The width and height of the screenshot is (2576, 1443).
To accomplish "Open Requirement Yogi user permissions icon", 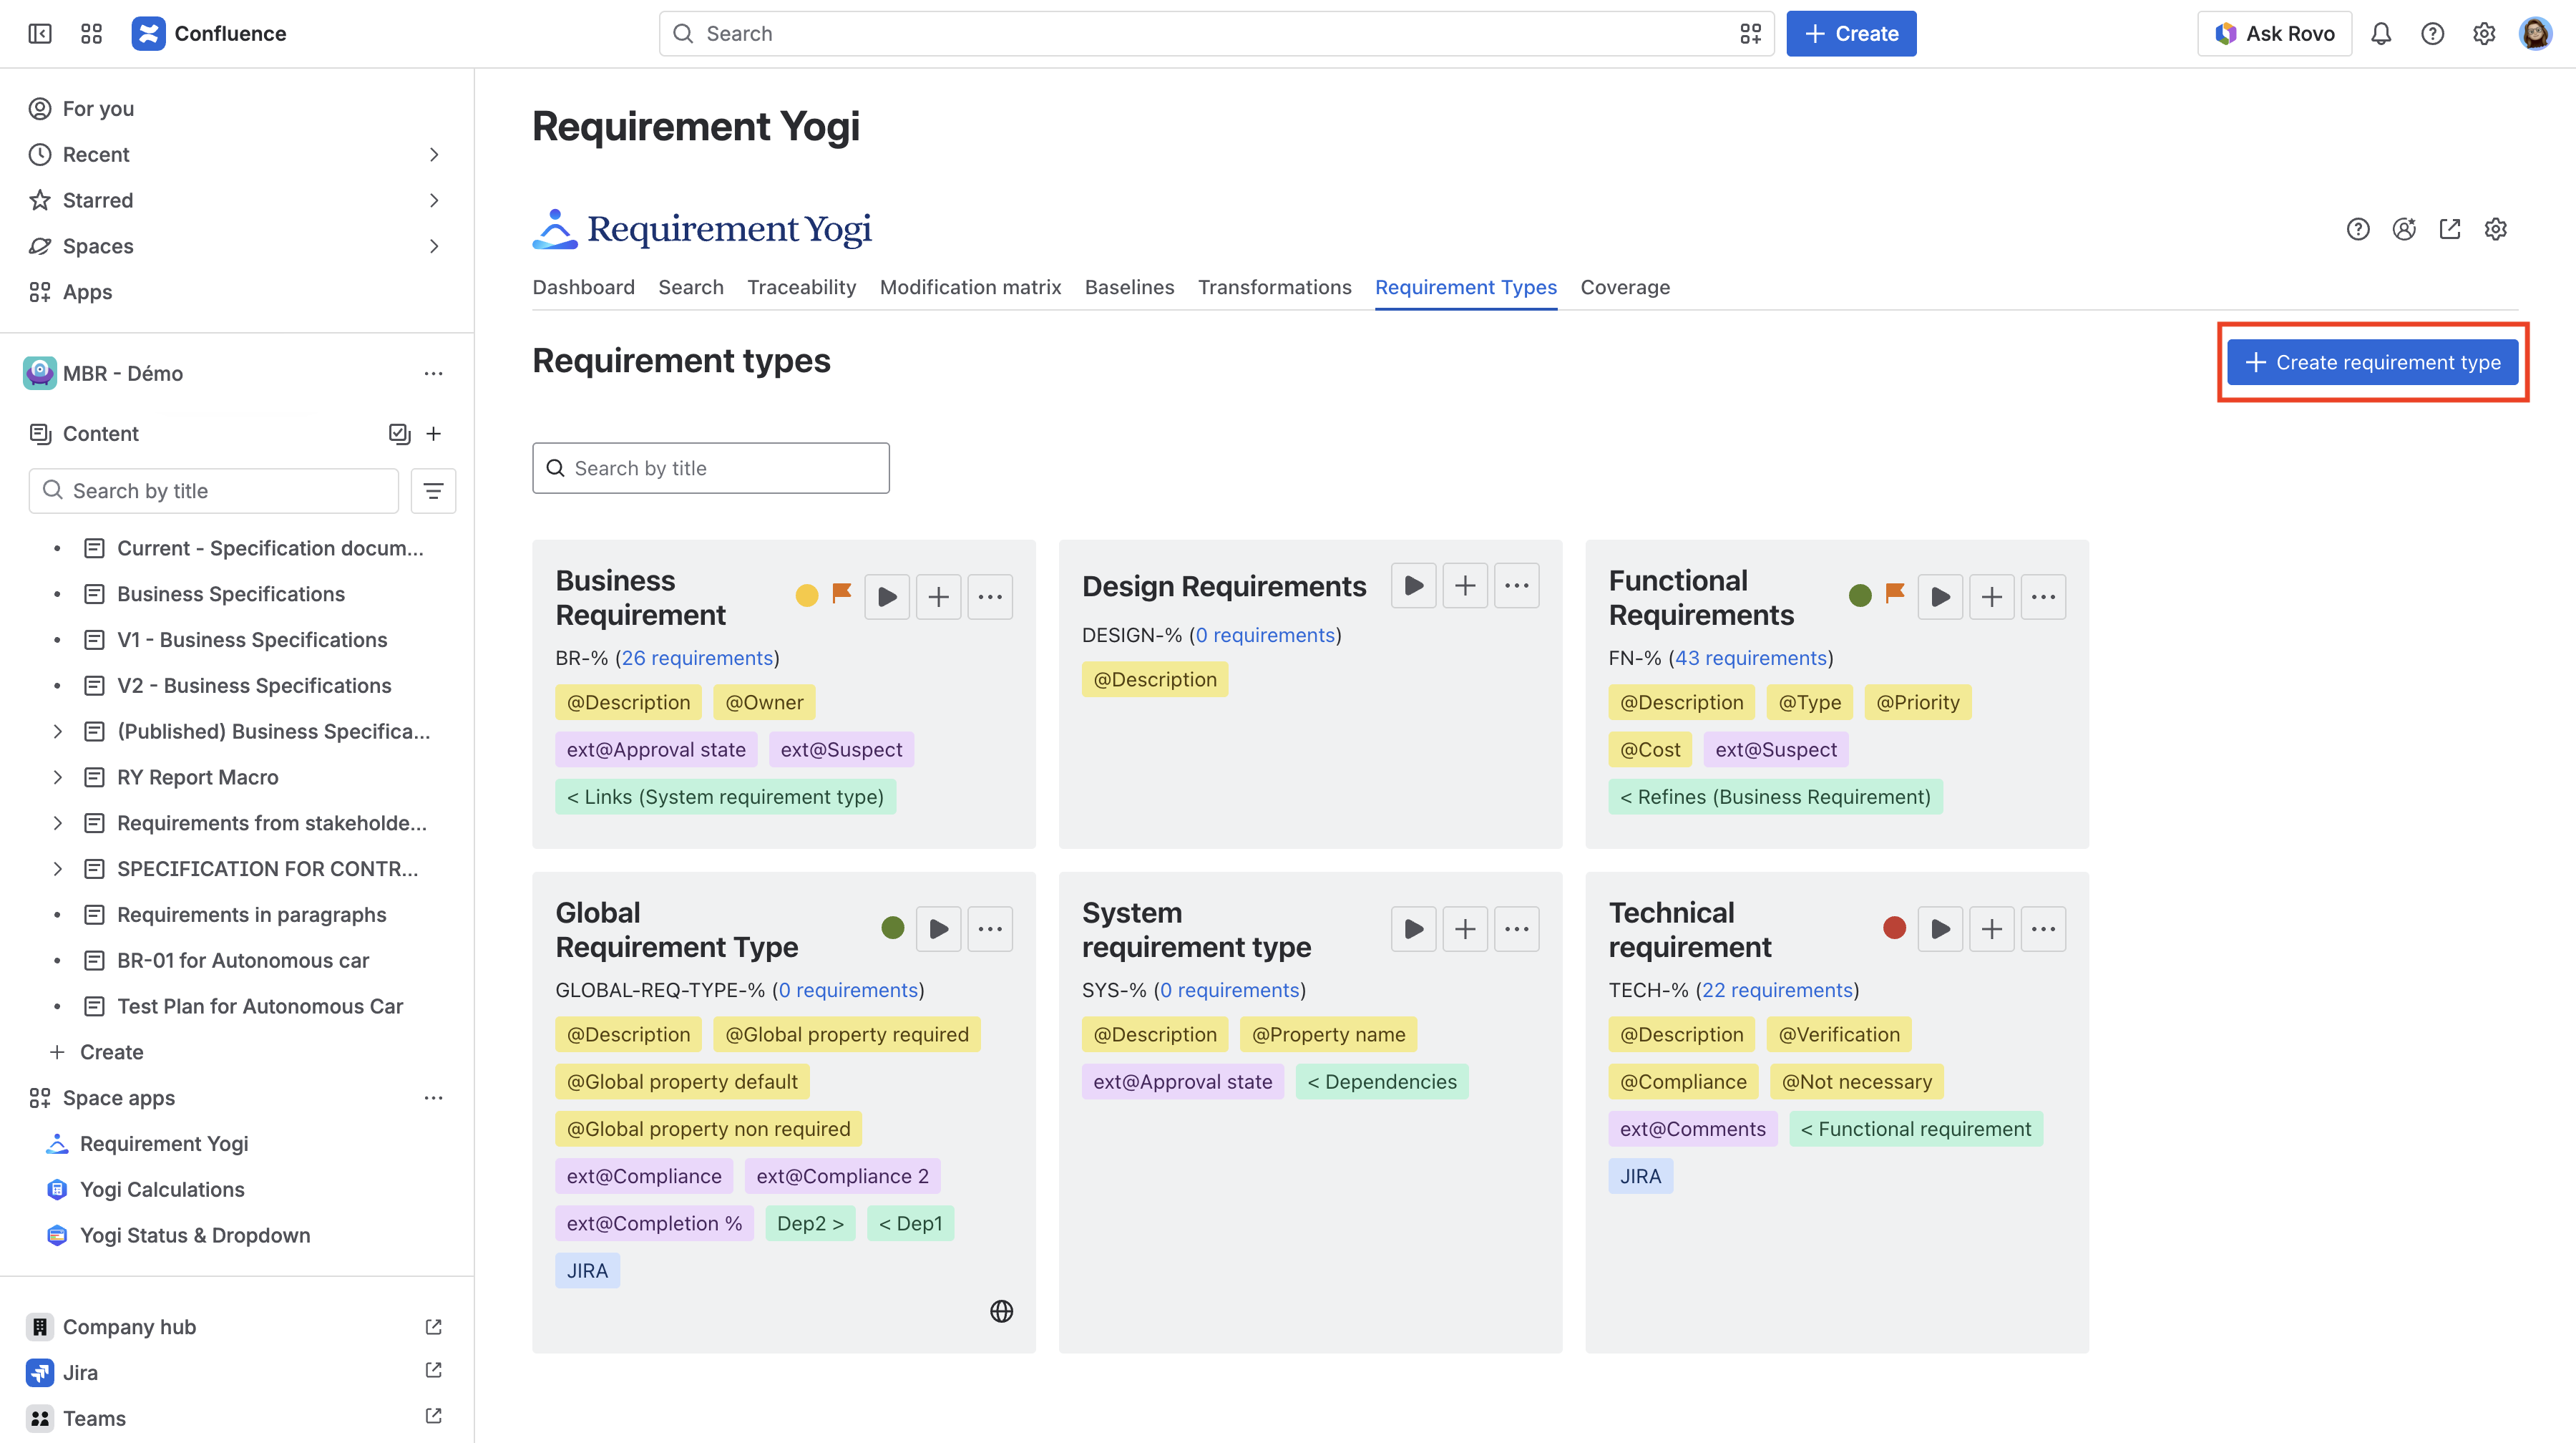I will click(x=2404, y=229).
